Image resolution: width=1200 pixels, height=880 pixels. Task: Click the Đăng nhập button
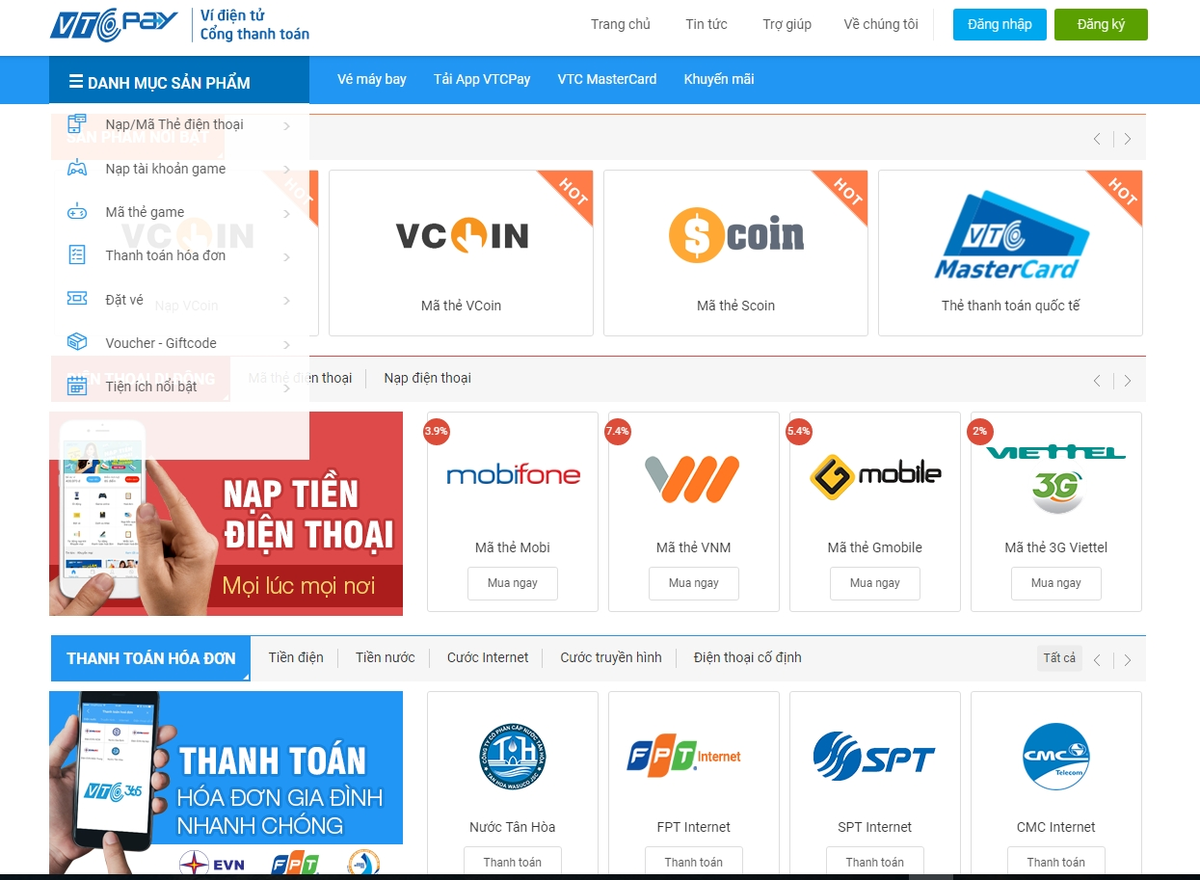pos(1000,24)
